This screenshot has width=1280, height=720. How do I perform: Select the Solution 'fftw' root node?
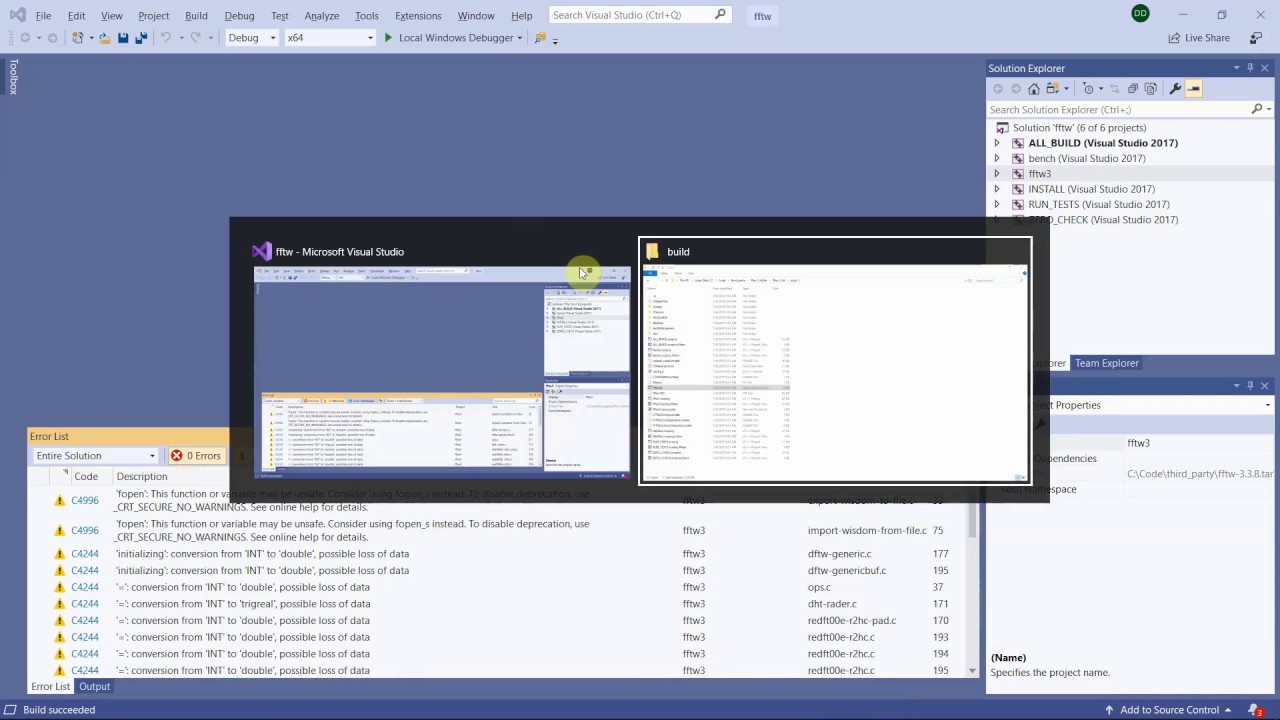pos(1079,128)
